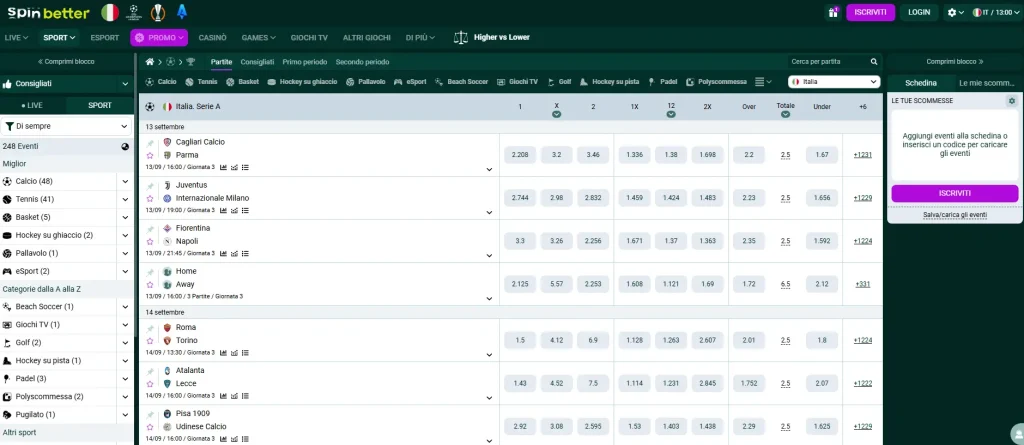Open +1231 more markets for Cagliari

(x=863, y=155)
